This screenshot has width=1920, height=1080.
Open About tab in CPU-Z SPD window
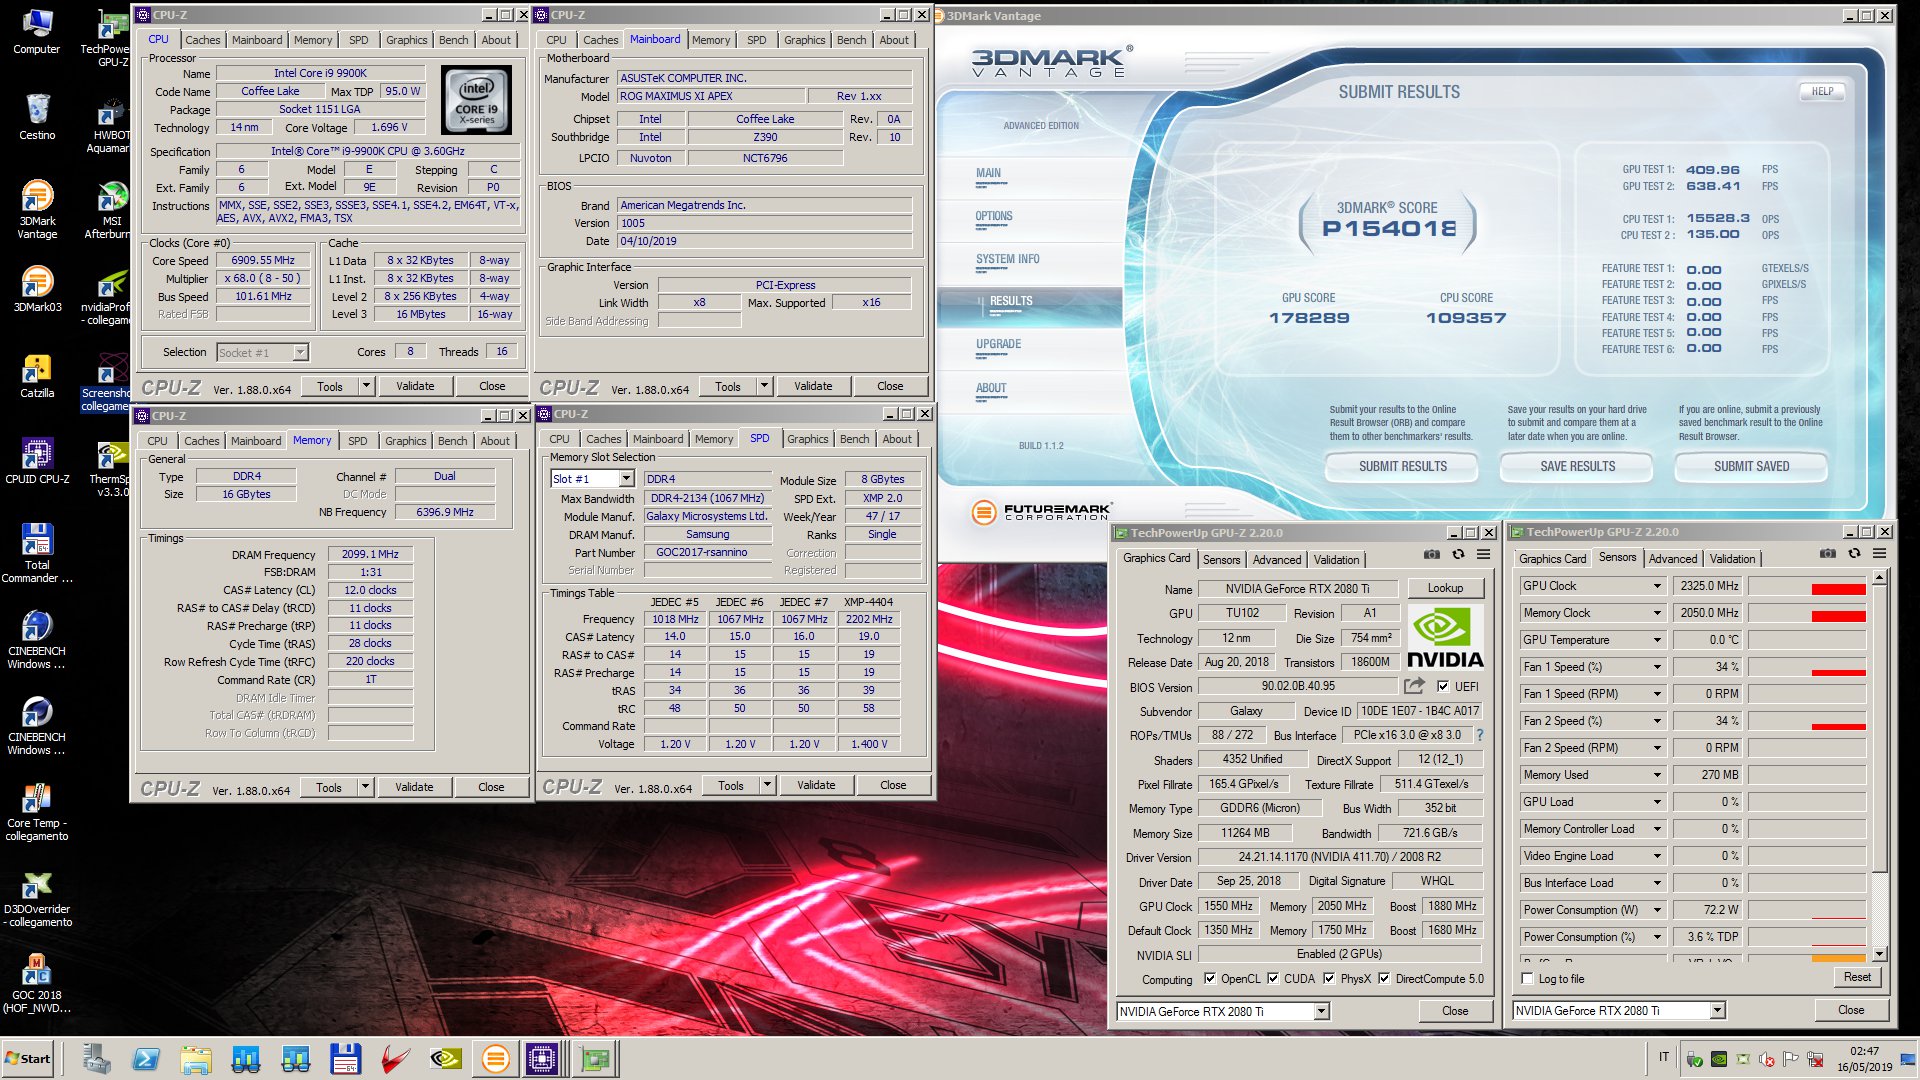click(897, 439)
